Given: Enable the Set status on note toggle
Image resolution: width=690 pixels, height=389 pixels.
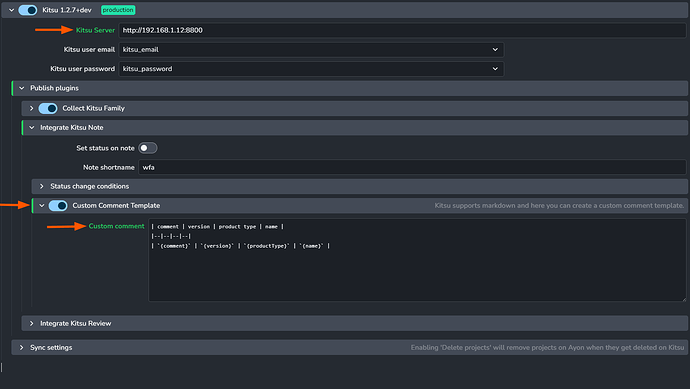Looking at the screenshot, I should (147, 148).
